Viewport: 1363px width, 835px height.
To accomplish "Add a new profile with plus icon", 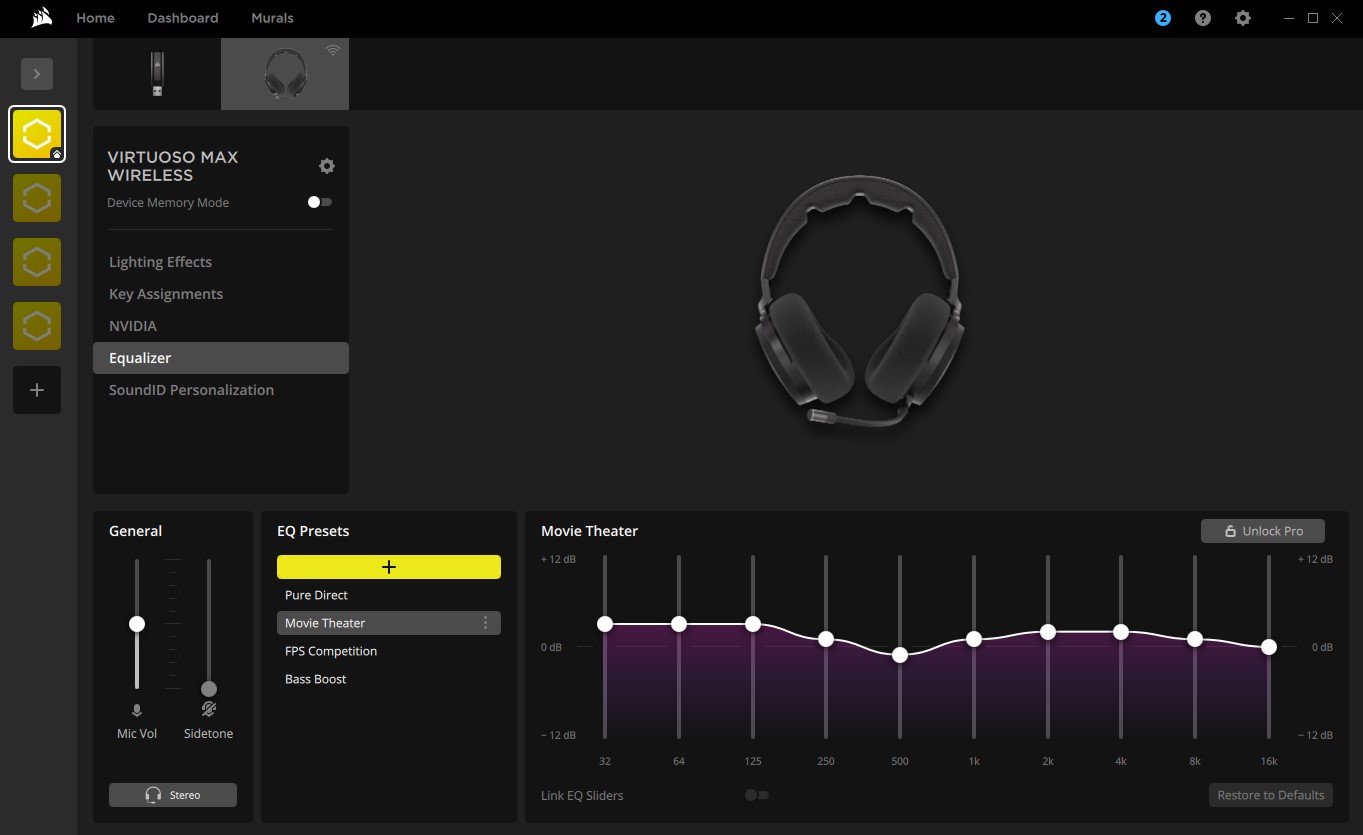I will [x=37, y=390].
